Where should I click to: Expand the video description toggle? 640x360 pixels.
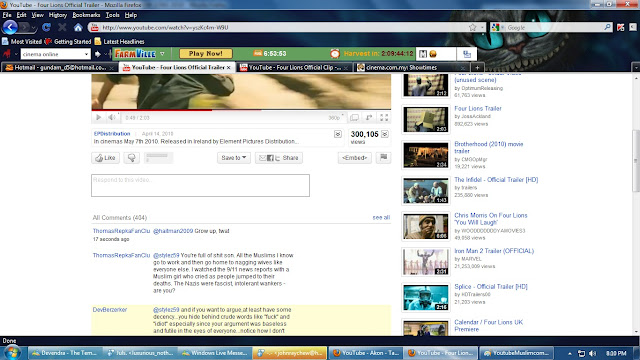[338, 134]
